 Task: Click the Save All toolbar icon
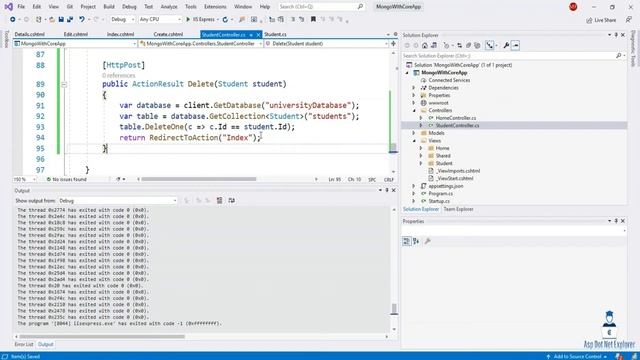70,19
